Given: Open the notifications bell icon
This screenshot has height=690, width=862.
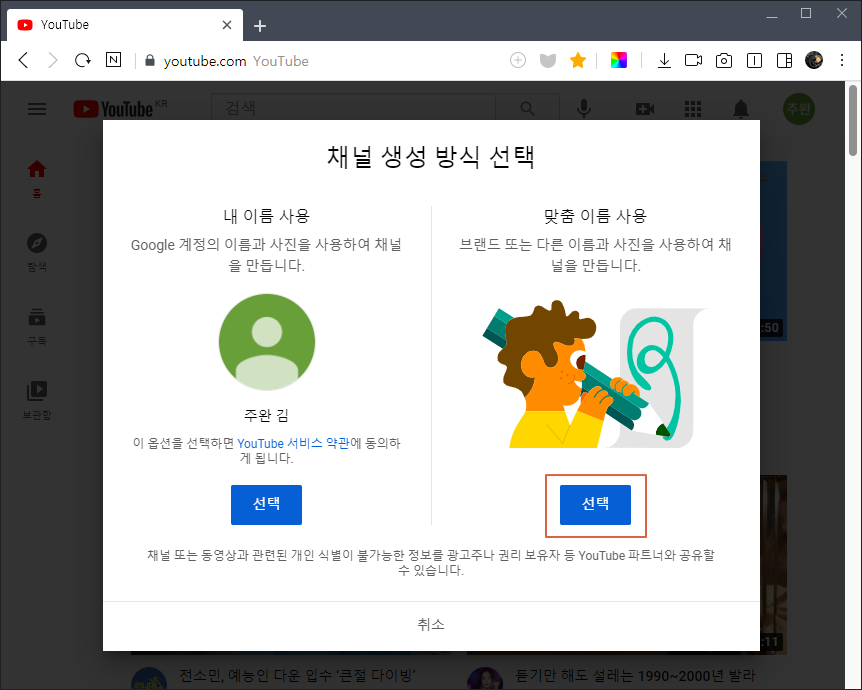Looking at the screenshot, I should pos(741,109).
